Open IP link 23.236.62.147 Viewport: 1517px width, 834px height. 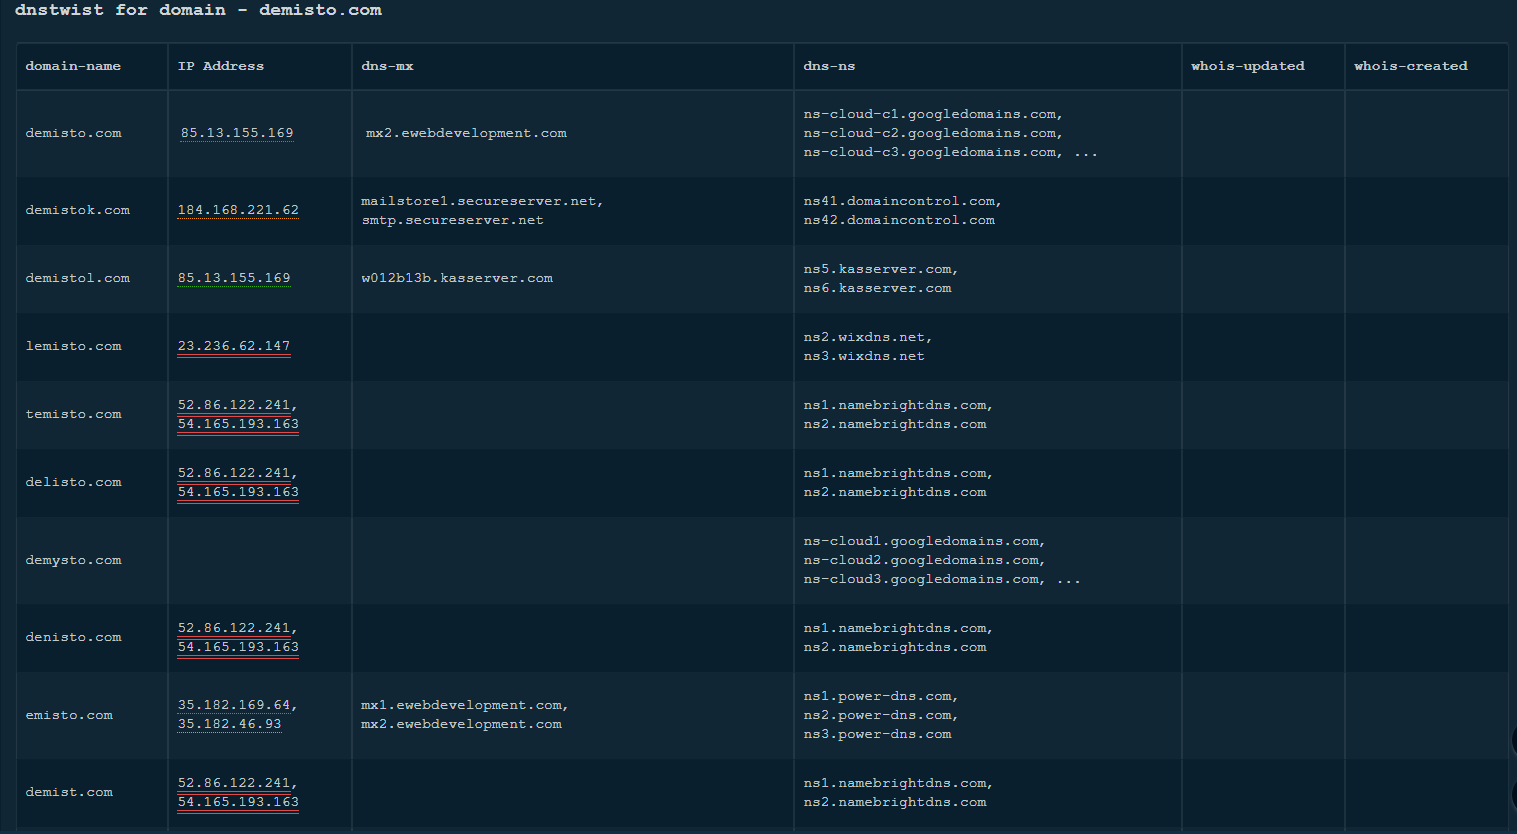[x=234, y=346]
